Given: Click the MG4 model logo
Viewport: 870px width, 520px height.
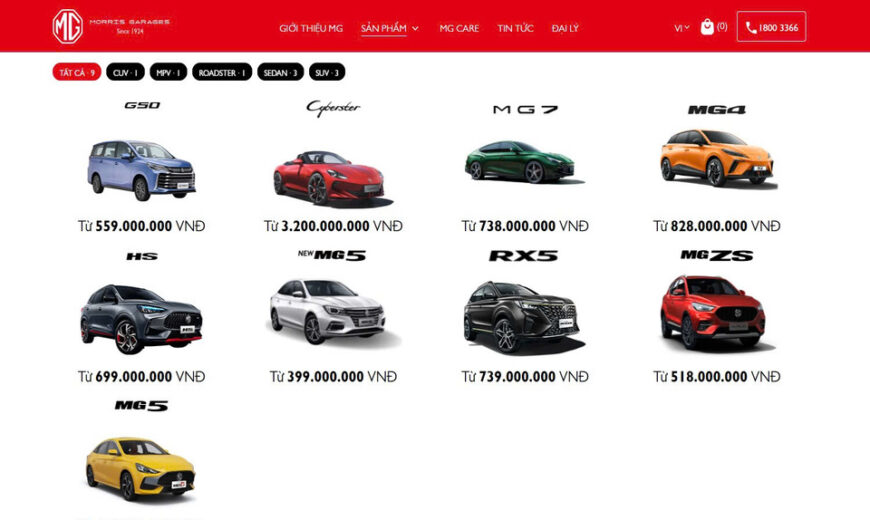Looking at the screenshot, I should click(716, 109).
